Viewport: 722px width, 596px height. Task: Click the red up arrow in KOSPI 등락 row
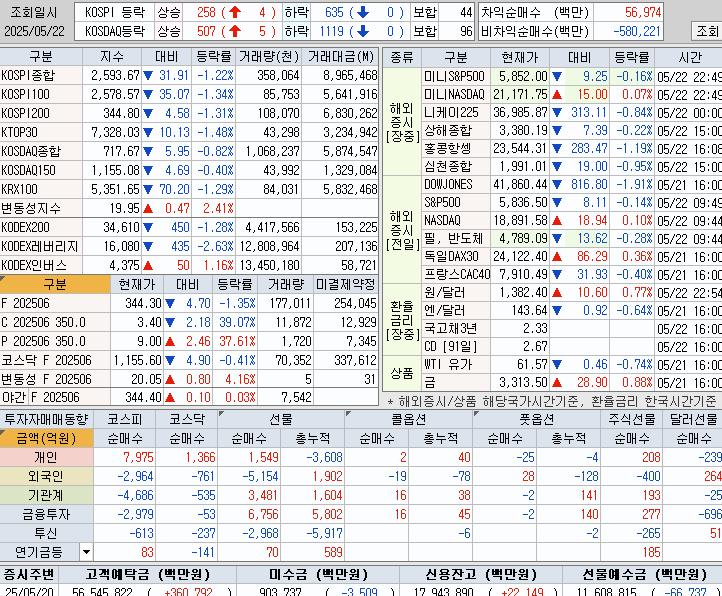(x=235, y=12)
